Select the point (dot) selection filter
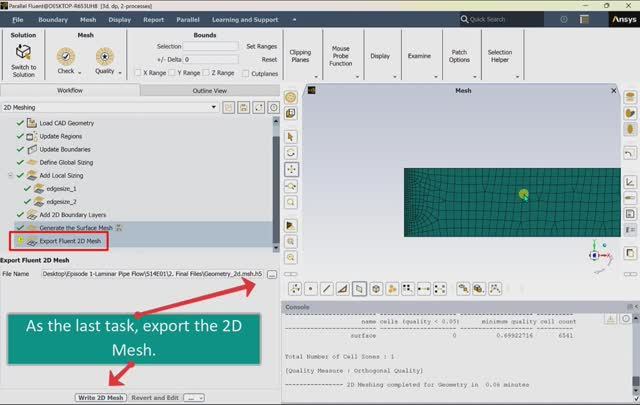This screenshot has width=640, height=405. (311, 289)
